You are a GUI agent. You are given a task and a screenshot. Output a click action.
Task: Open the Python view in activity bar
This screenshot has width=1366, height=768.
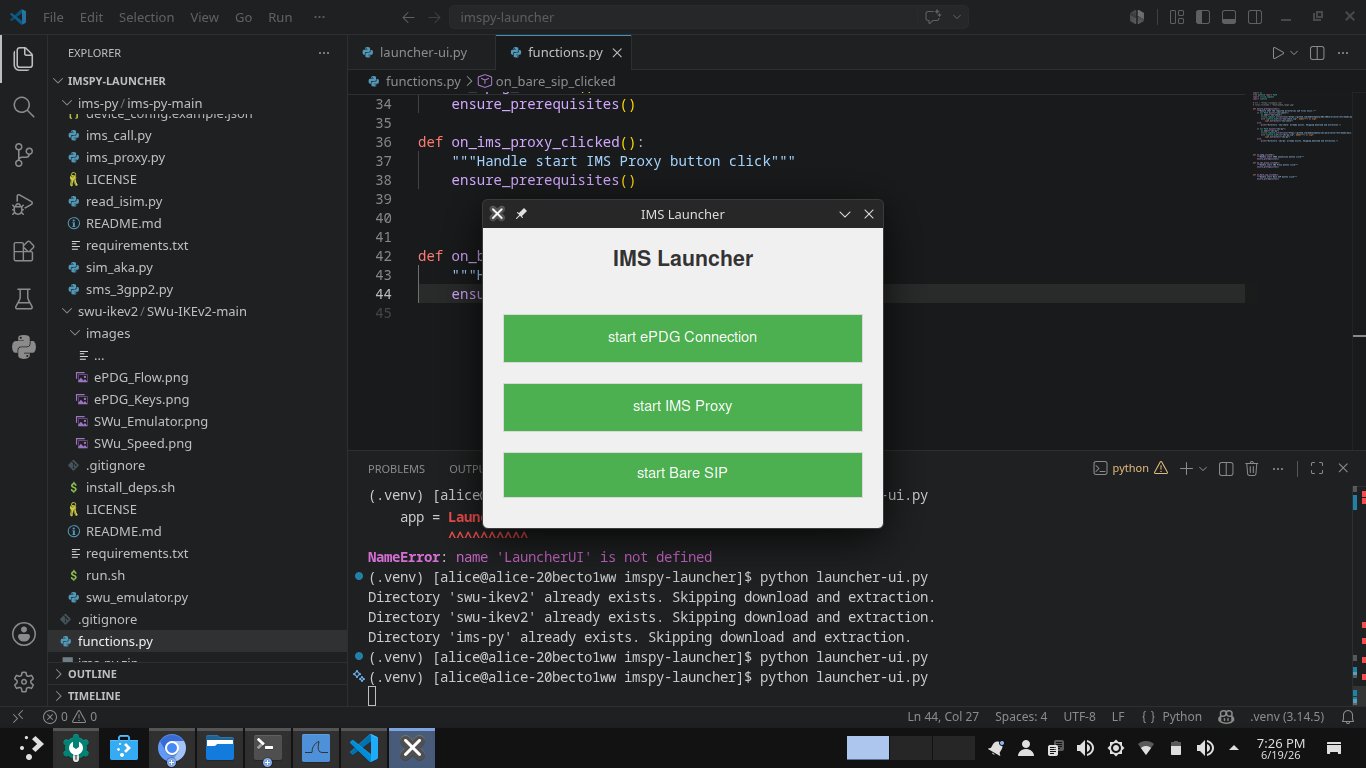pos(24,347)
